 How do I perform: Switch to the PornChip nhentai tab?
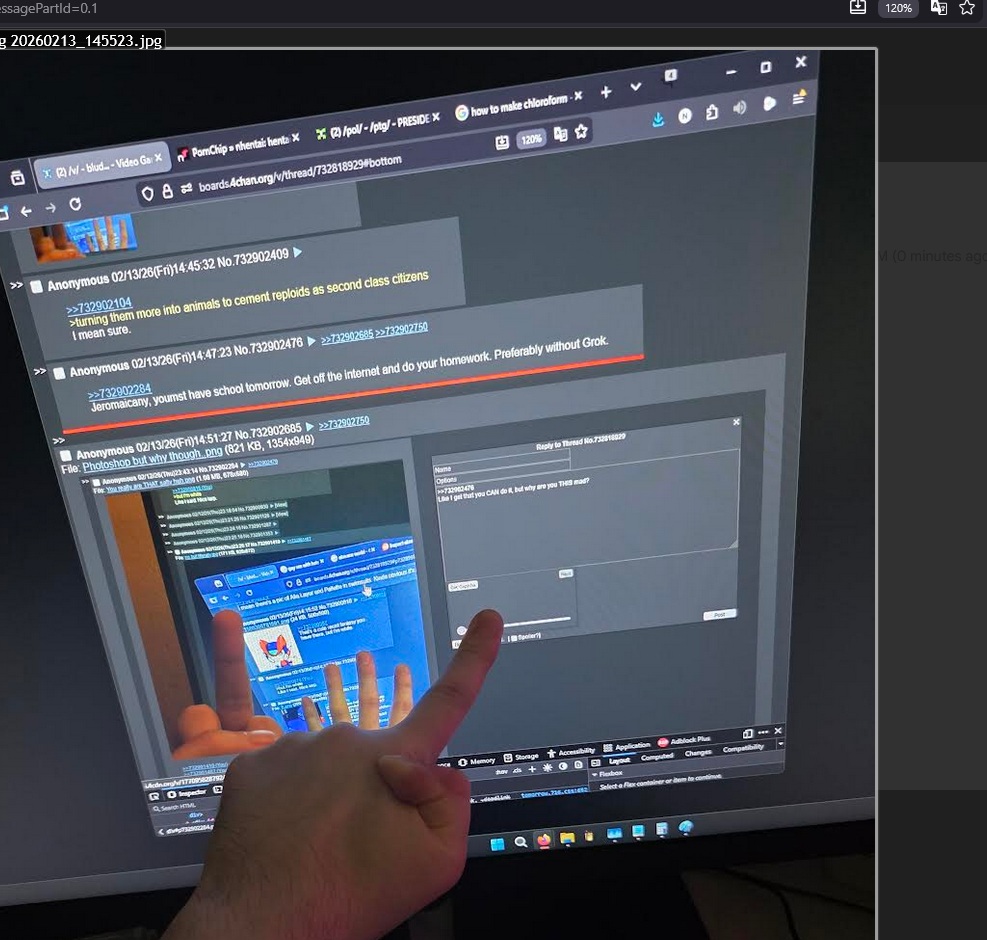tap(238, 146)
